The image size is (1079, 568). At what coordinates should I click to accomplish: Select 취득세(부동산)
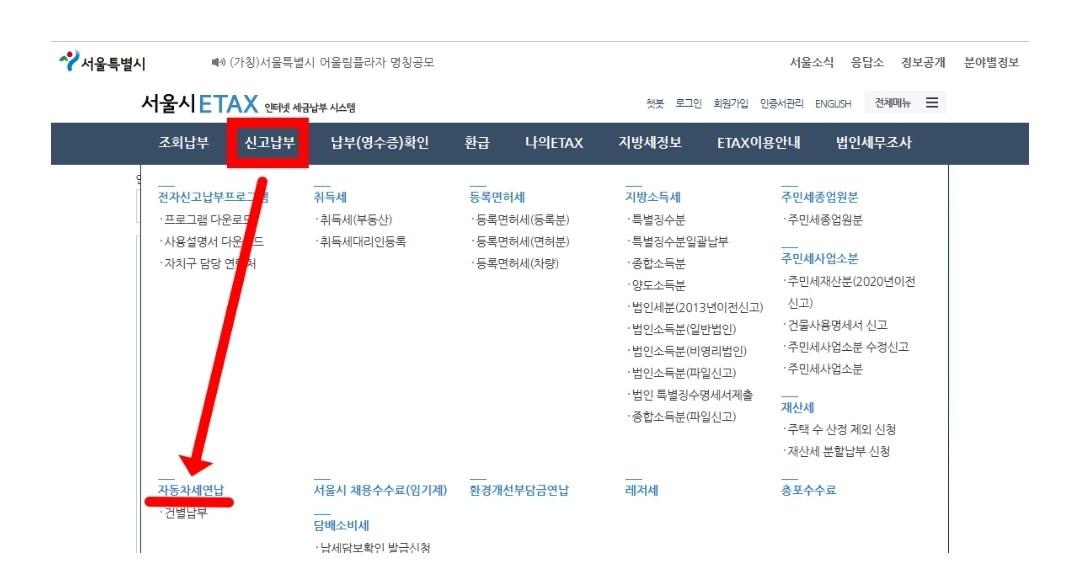point(354,220)
